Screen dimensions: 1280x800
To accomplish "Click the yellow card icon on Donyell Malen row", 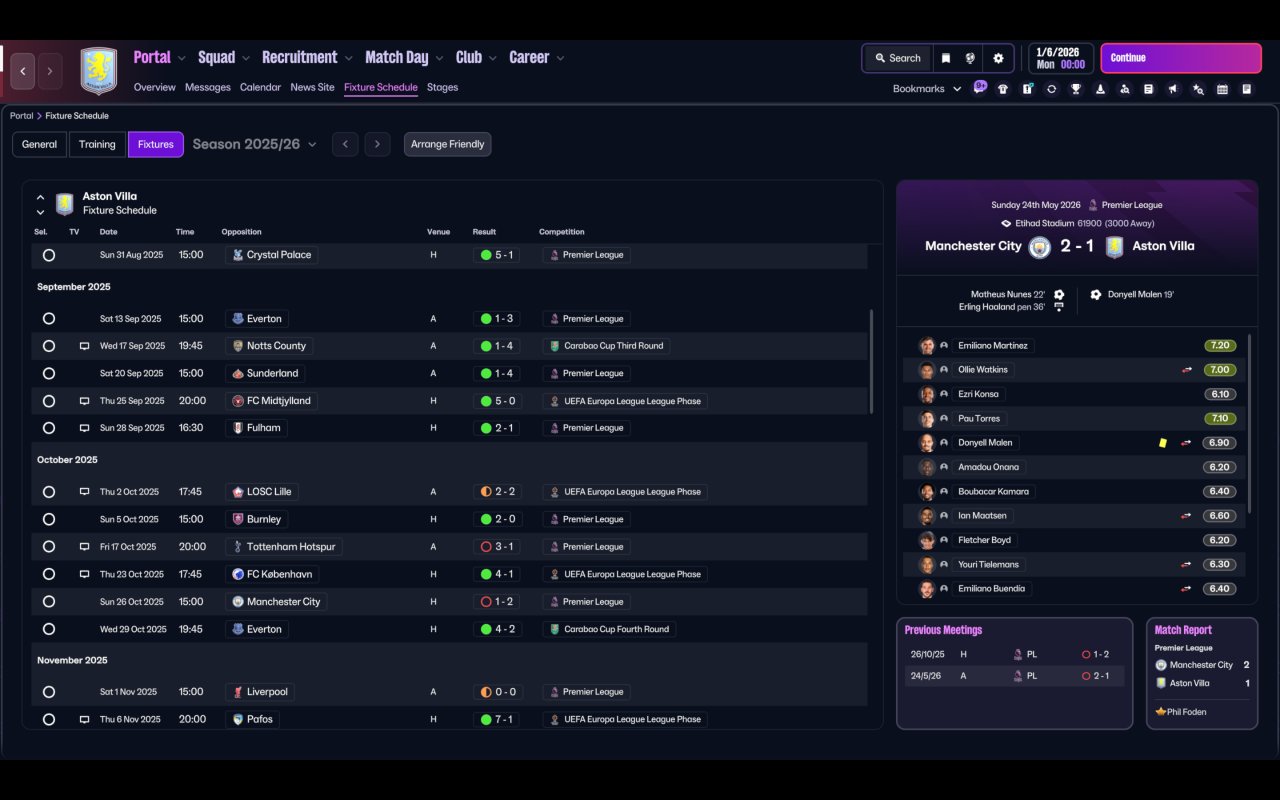I will (x=1163, y=443).
